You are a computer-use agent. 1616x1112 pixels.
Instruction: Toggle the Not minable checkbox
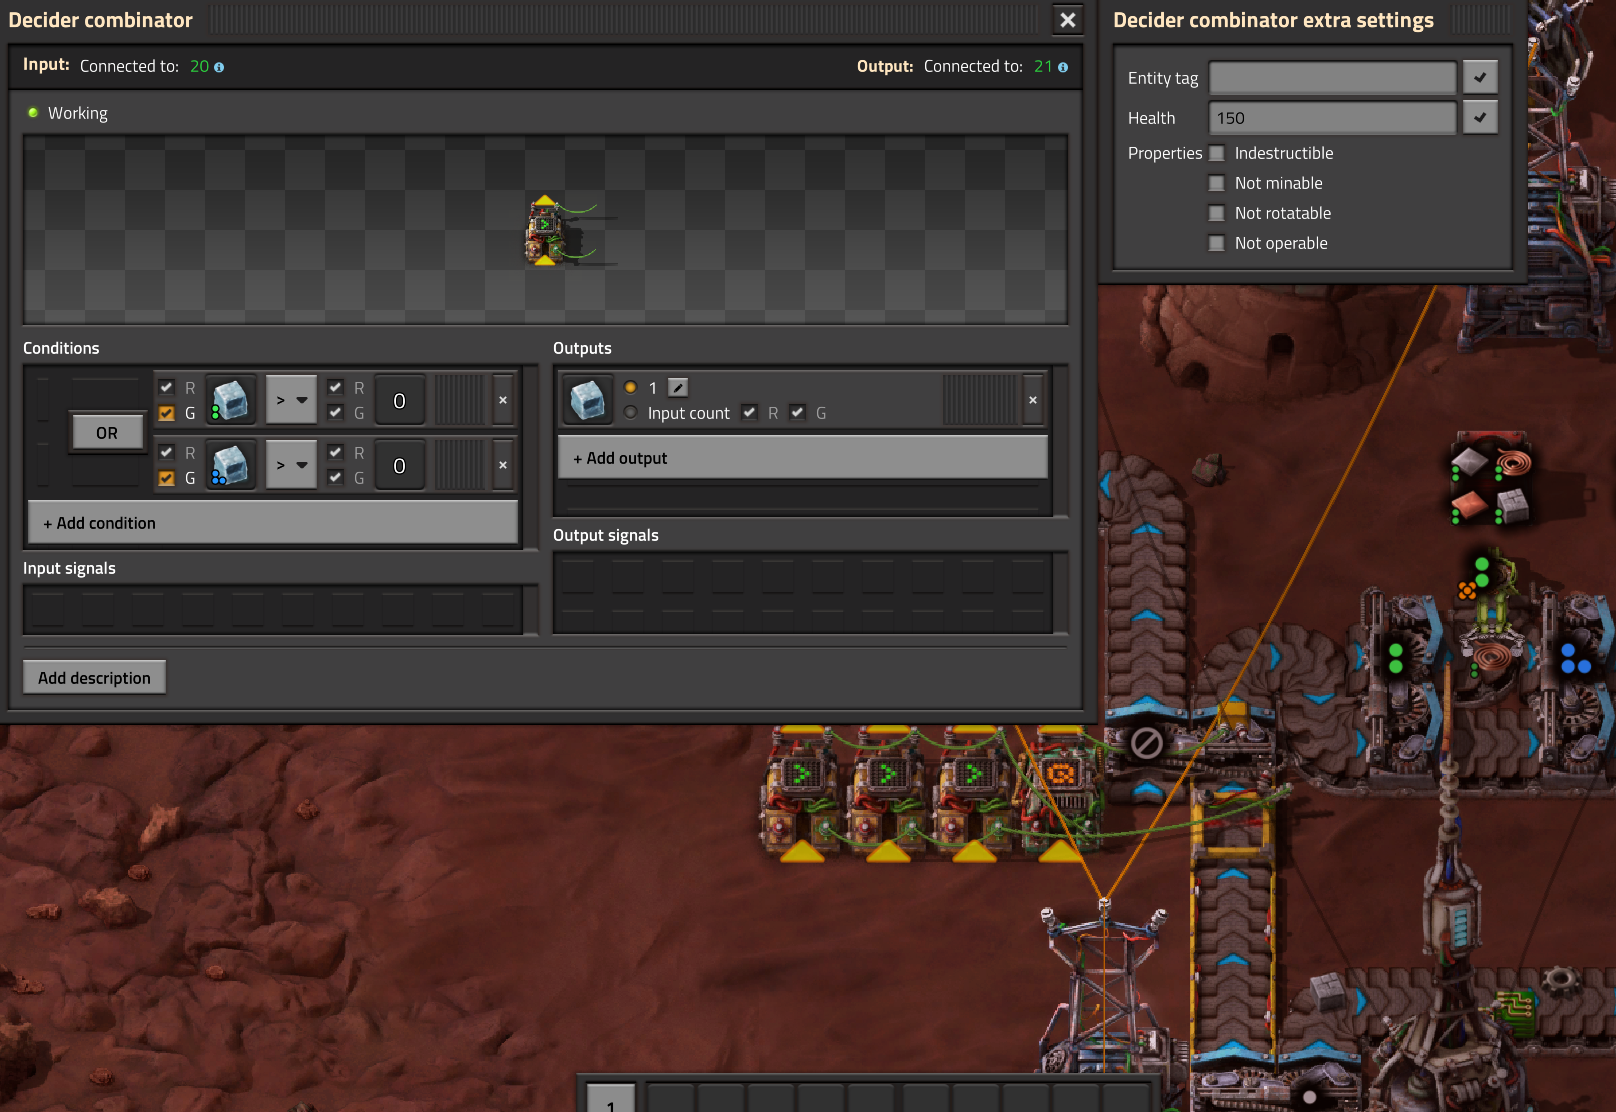click(1217, 183)
